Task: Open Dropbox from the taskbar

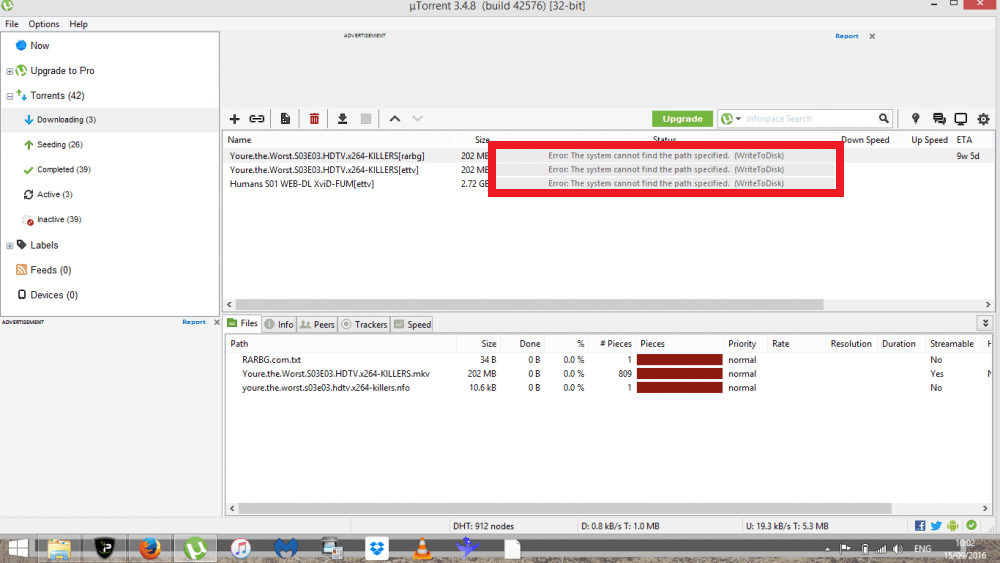Action: pos(377,548)
